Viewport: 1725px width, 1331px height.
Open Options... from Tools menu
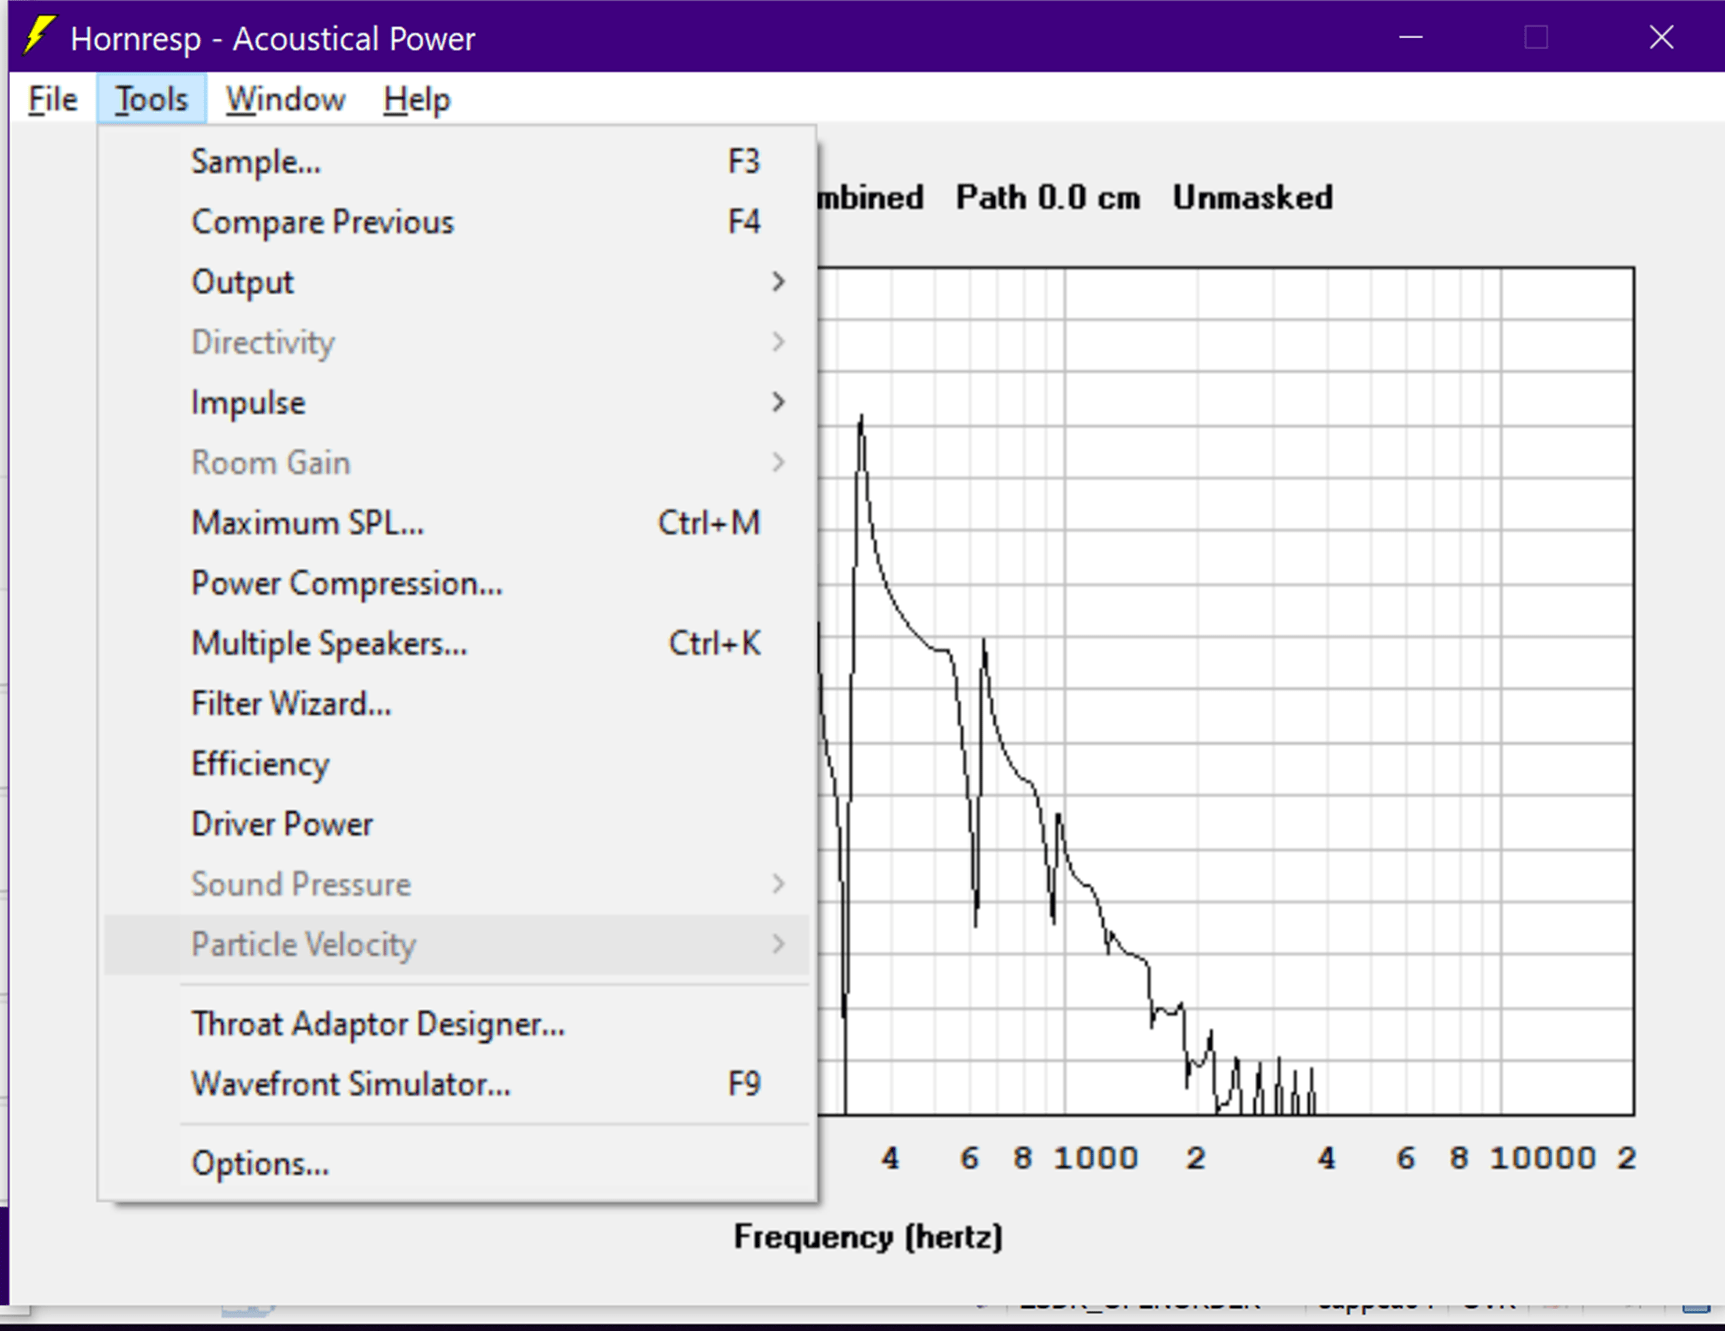click(457, 1165)
